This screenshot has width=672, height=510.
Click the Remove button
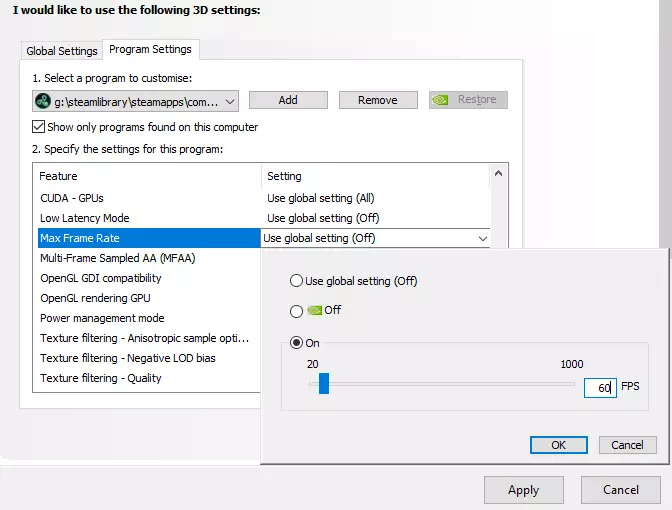point(377,100)
